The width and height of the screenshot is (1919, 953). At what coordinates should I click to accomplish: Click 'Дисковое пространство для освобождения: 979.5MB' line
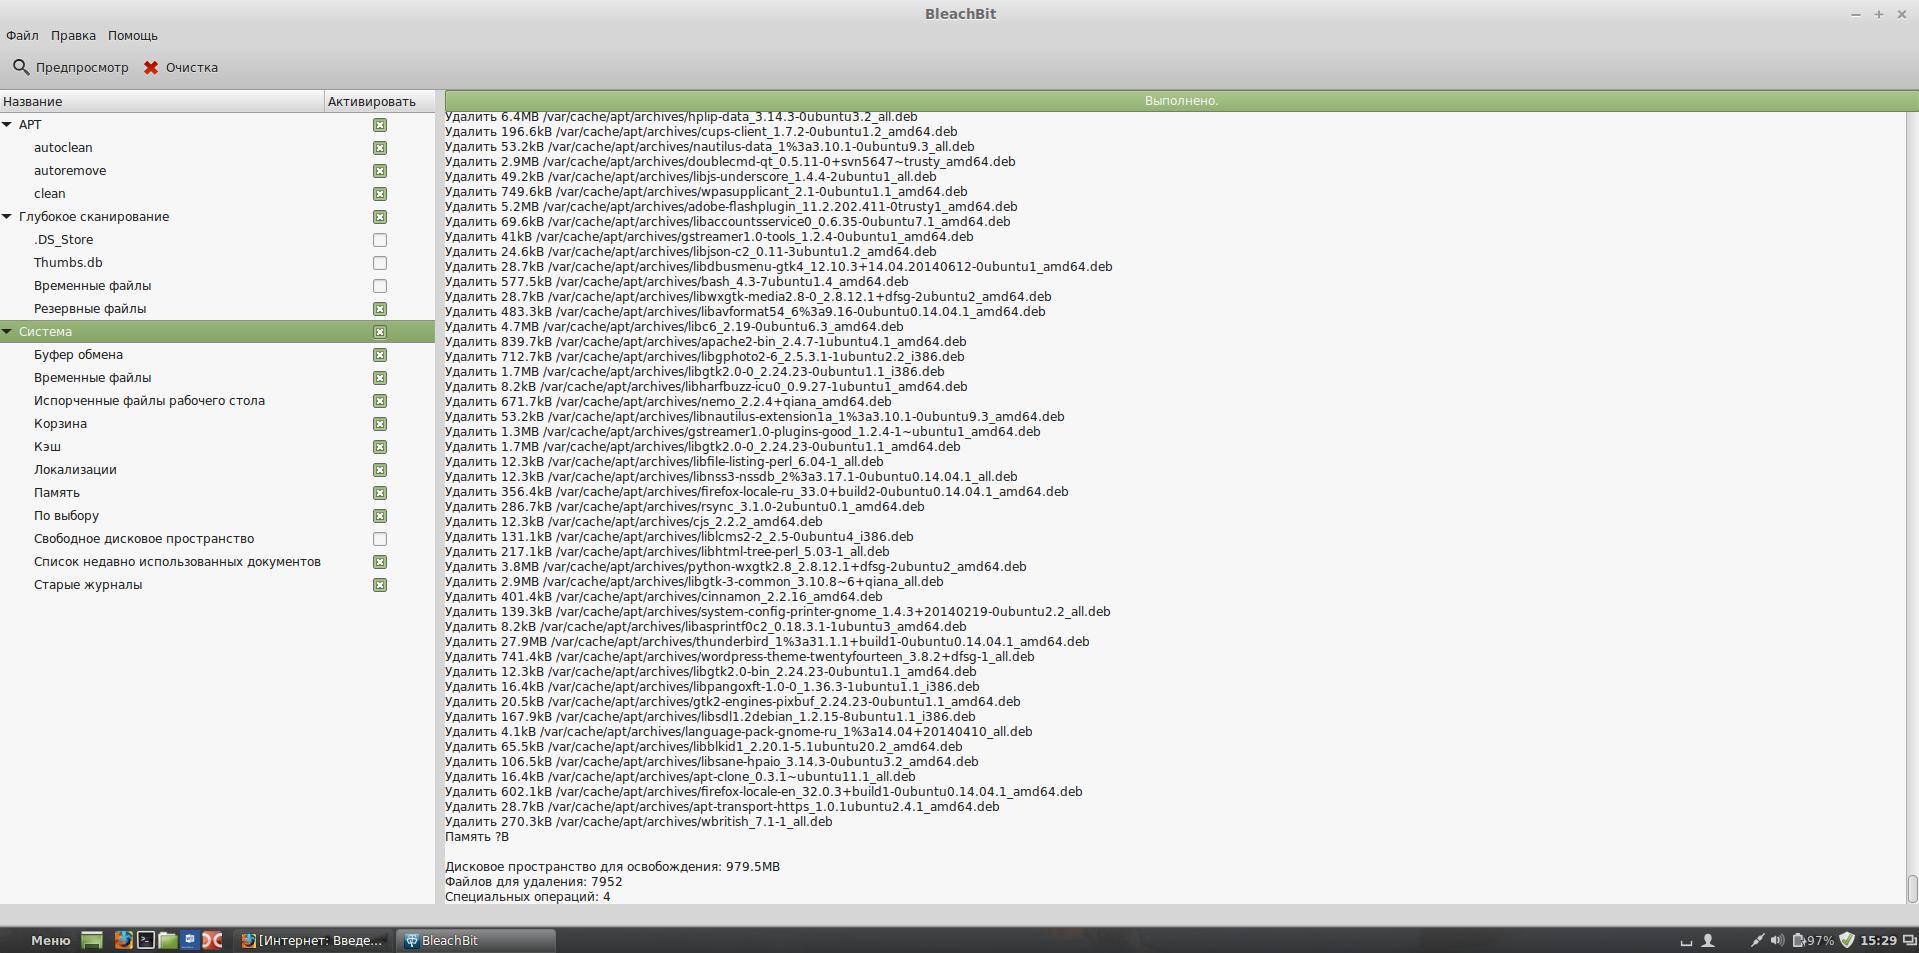pos(612,867)
